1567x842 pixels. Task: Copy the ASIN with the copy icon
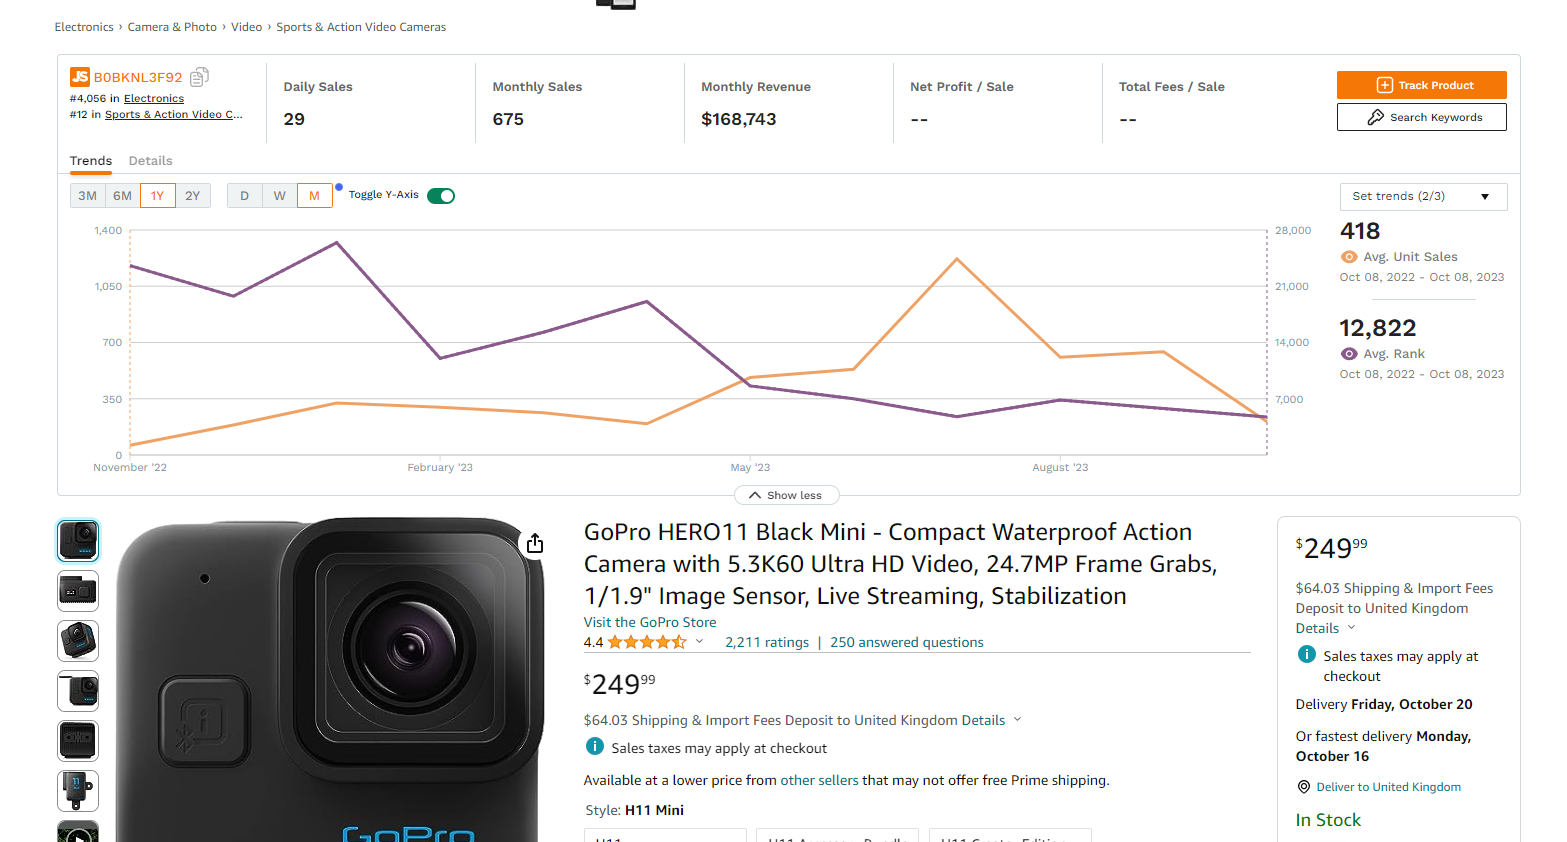(x=199, y=77)
